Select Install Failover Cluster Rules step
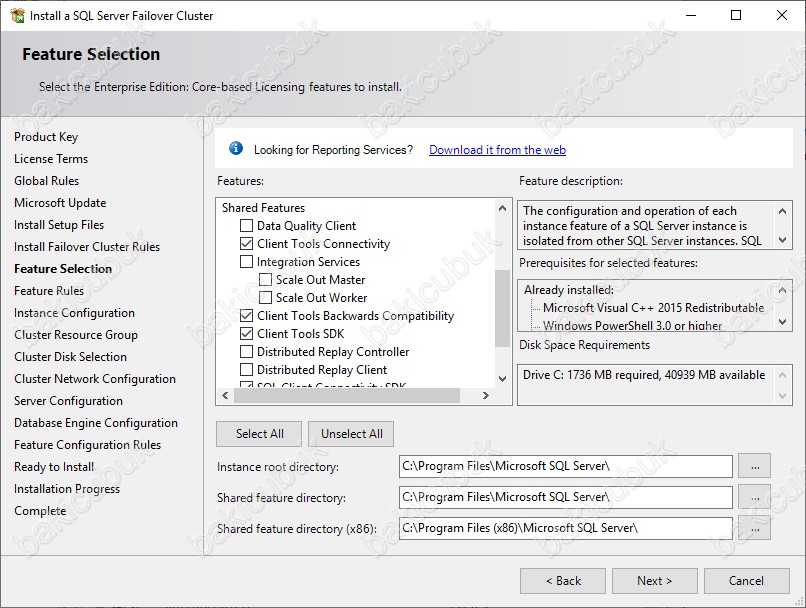Screen dimensions: 806x608 tap(87, 247)
